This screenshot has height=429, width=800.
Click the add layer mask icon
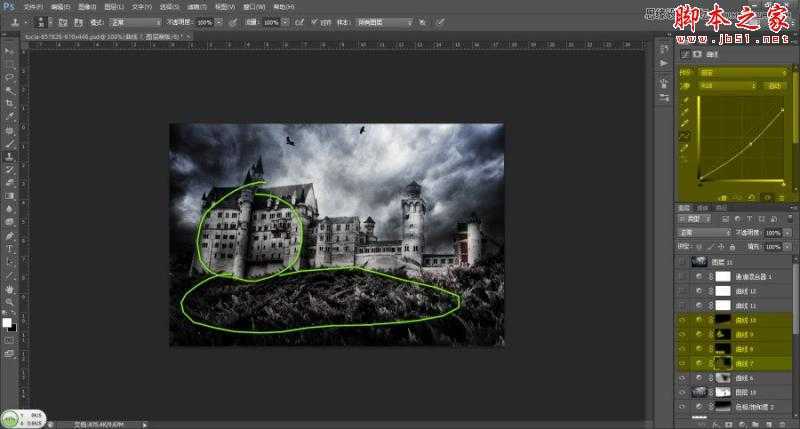[x=729, y=424]
